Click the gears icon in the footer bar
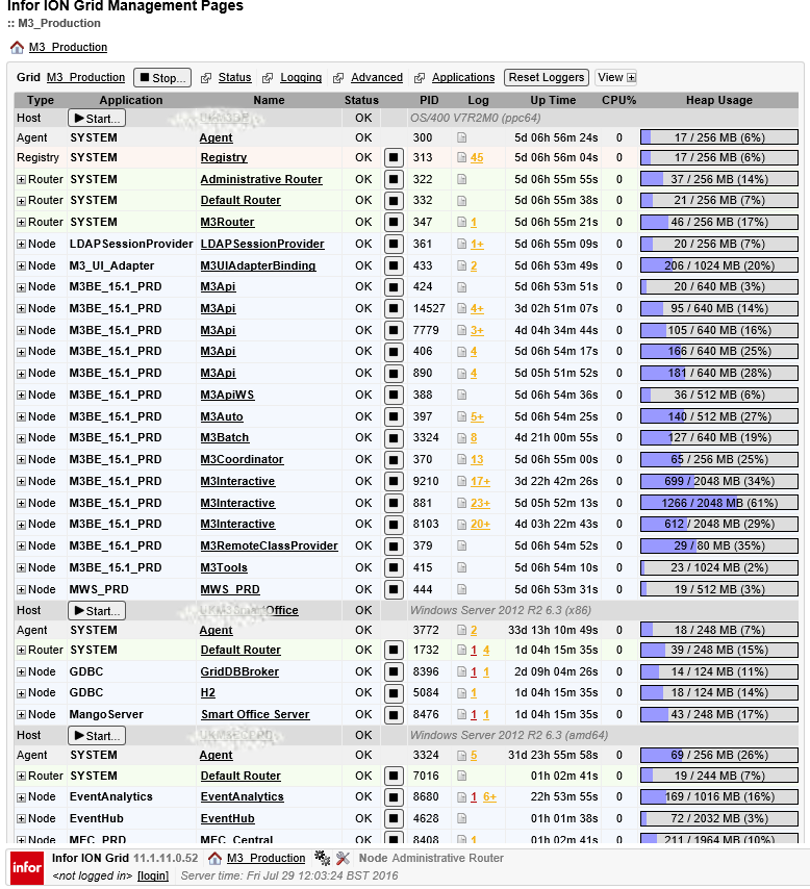This screenshot has height=889, width=810. [x=322, y=858]
